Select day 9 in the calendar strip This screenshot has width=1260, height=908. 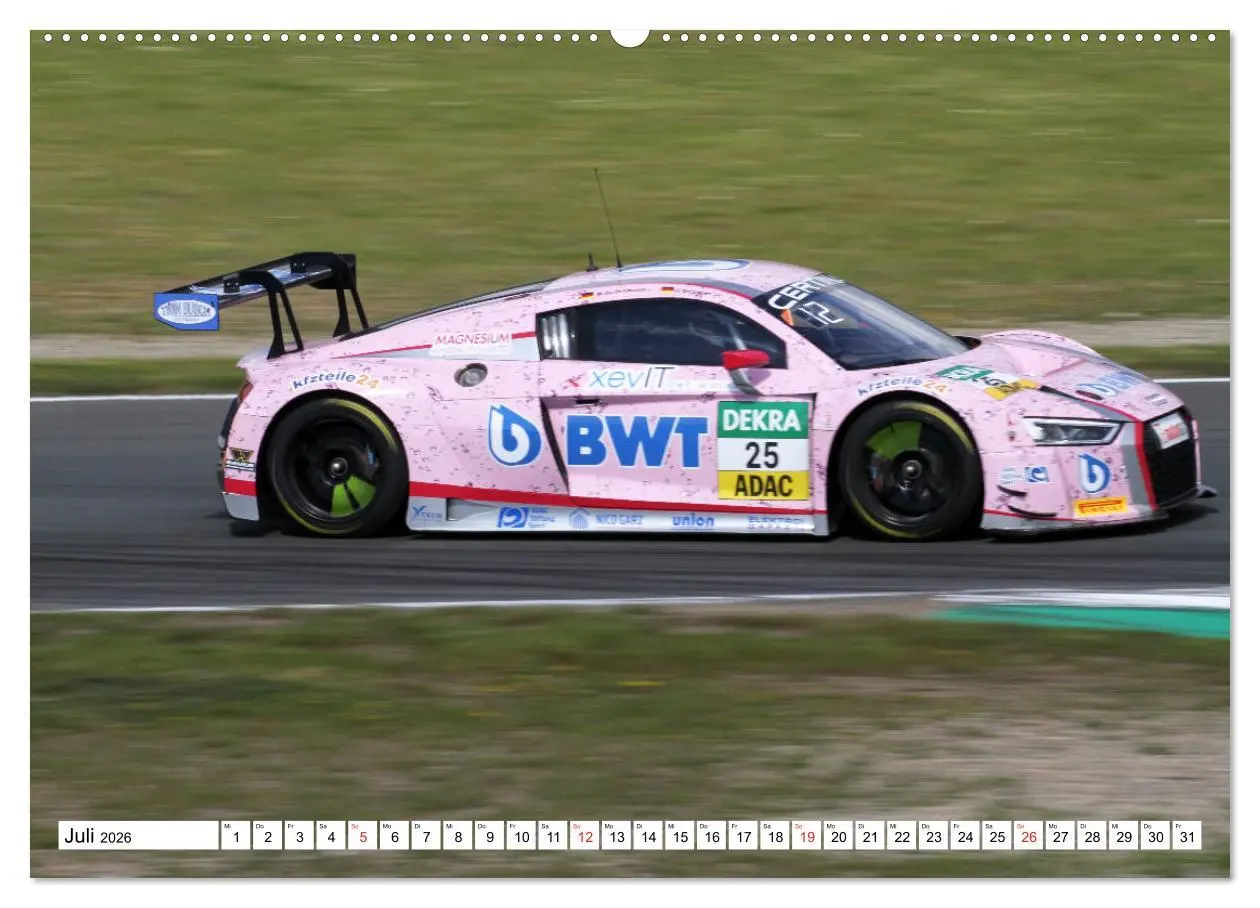(x=489, y=836)
